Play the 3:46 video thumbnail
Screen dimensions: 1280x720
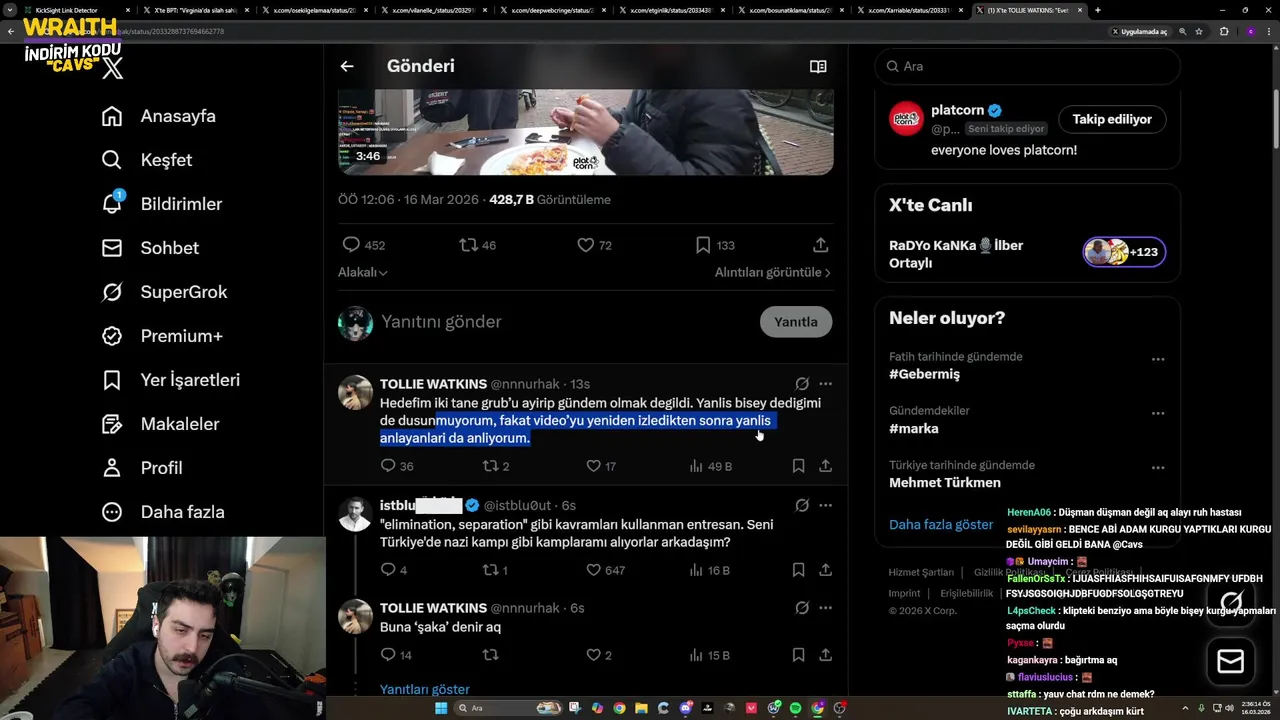click(585, 132)
